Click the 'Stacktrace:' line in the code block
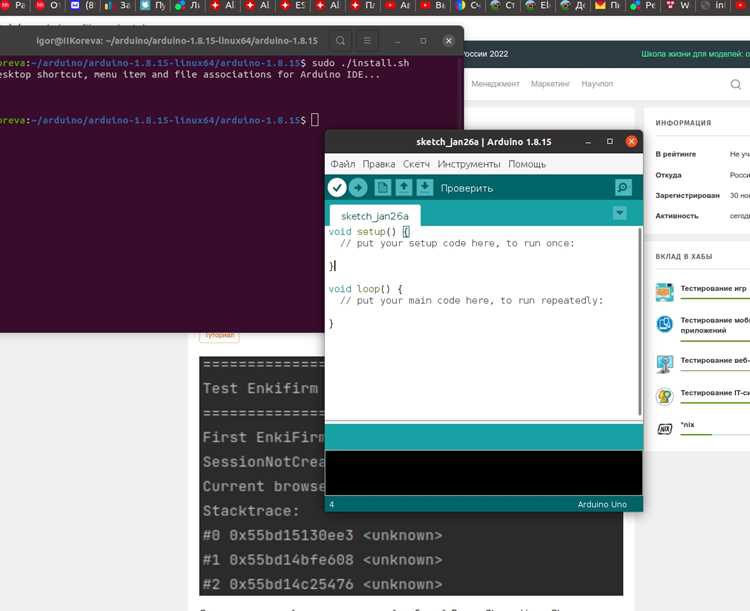 (251, 511)
